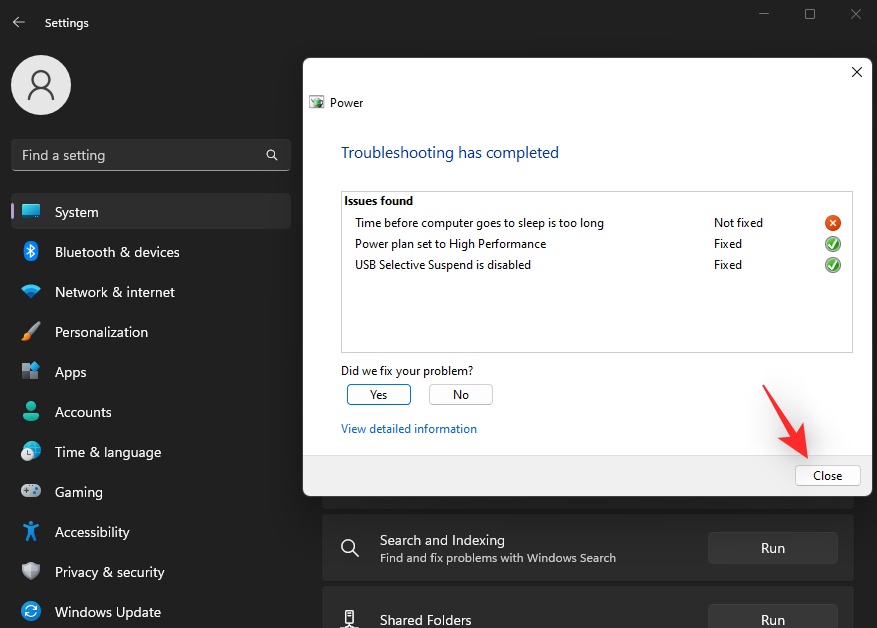The height and width of the screenshot is (628, 877).
Task: Go to Personalization settings
Action: (x=101, y=332)
